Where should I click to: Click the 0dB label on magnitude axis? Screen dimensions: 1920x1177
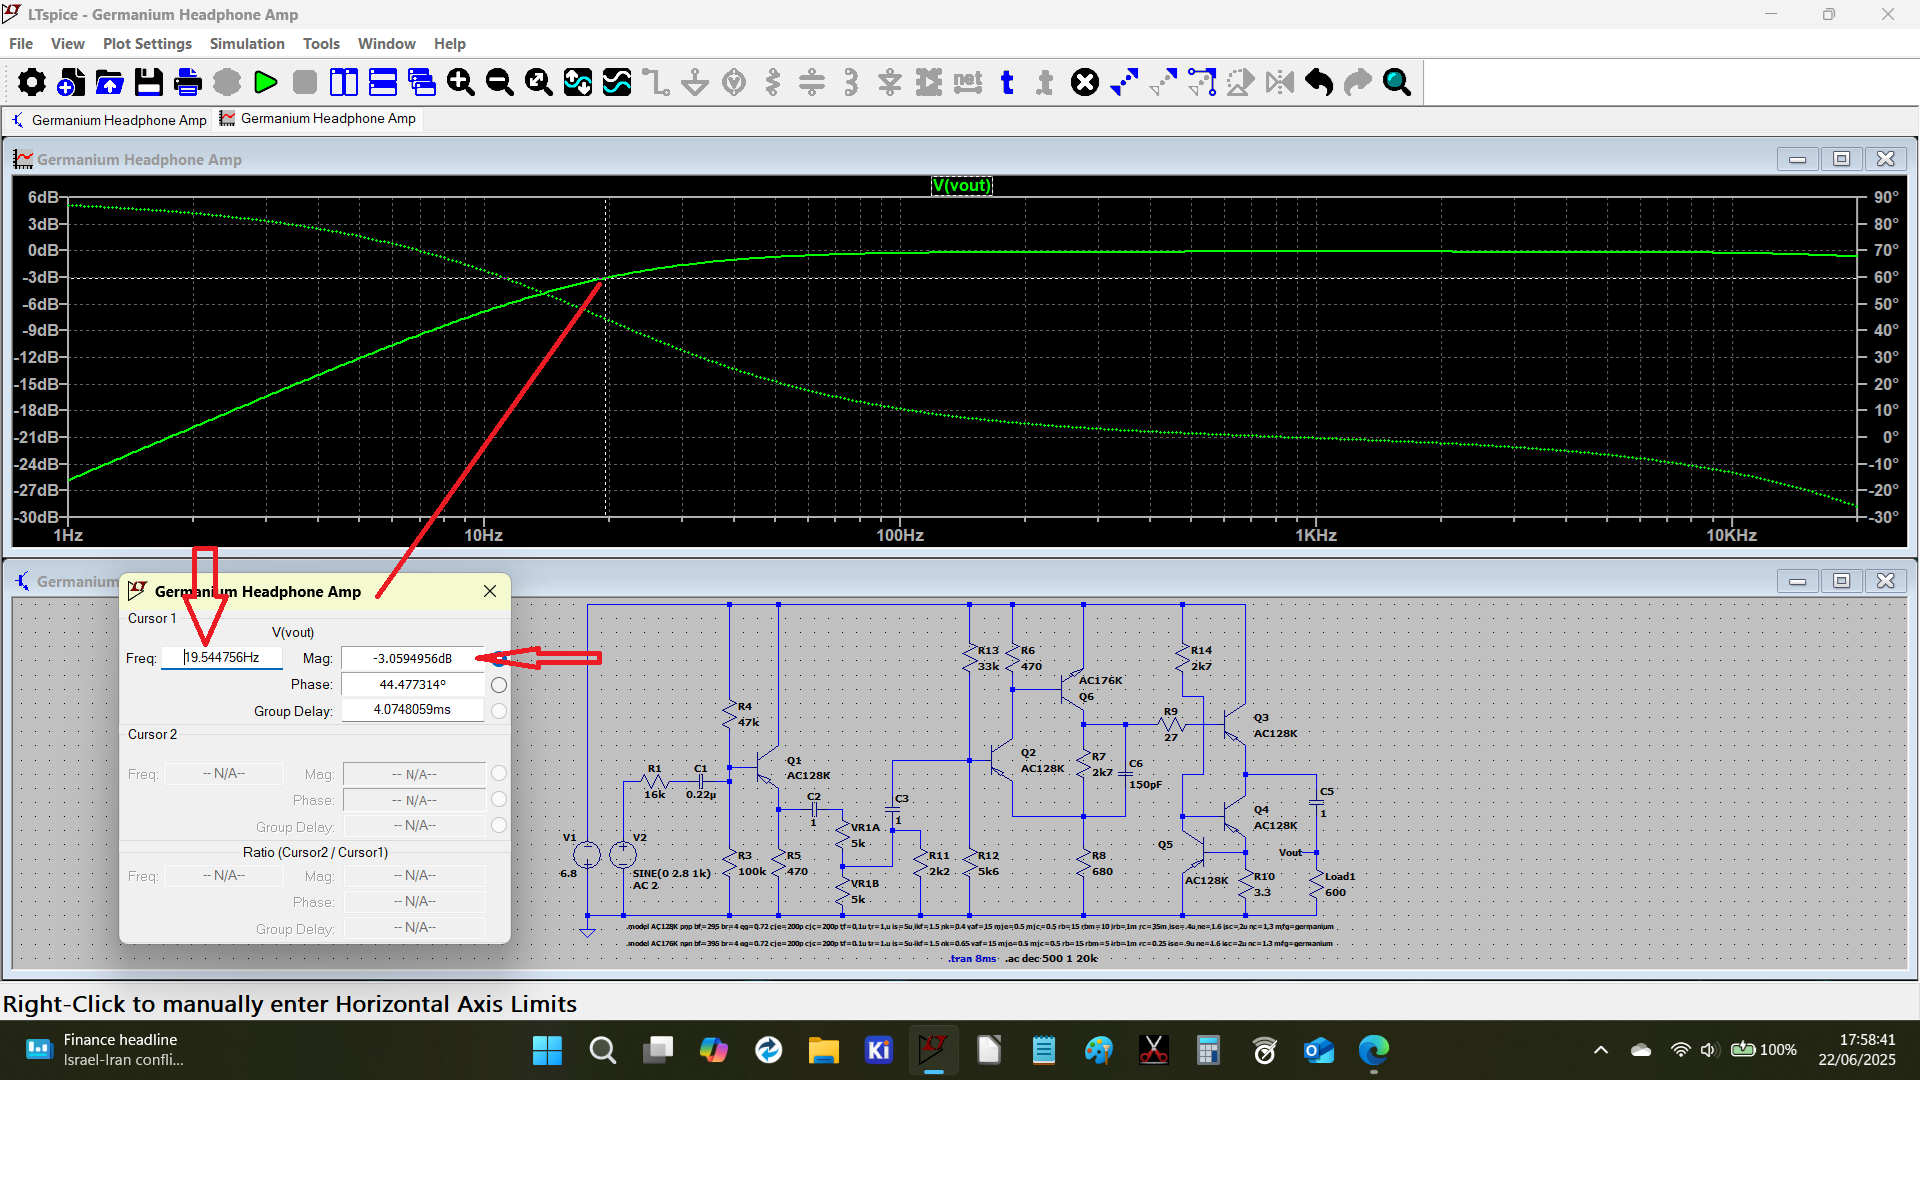(x=44, y=250)
